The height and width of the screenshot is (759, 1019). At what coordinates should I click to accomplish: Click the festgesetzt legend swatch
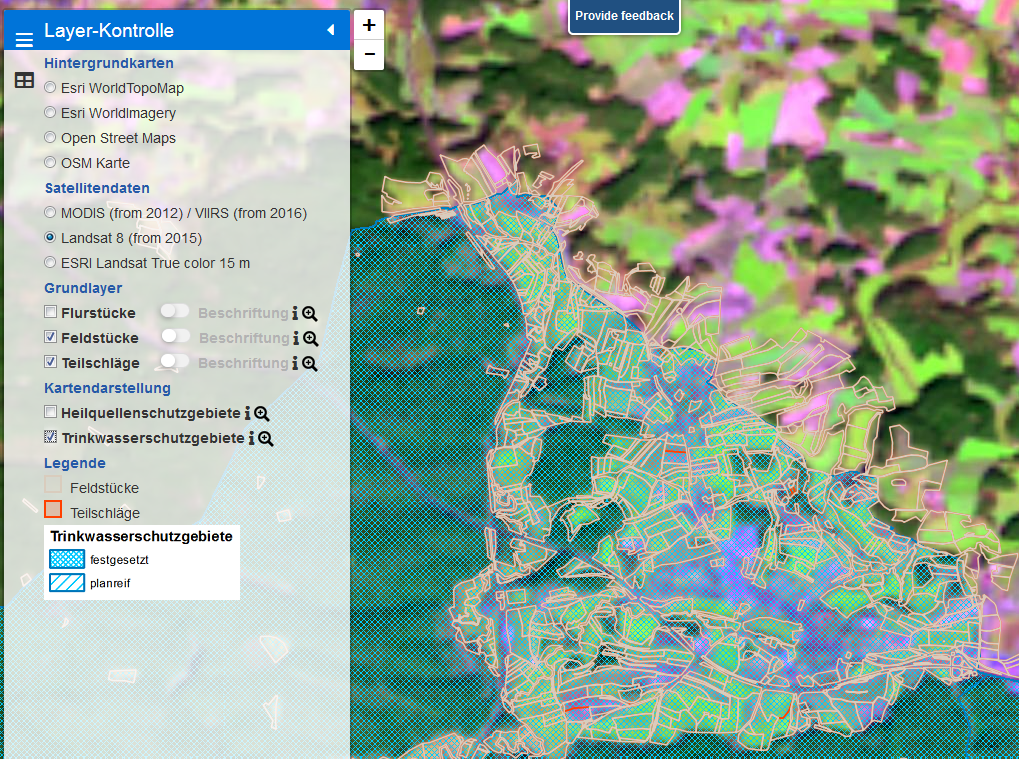click(x=67, y=560)
